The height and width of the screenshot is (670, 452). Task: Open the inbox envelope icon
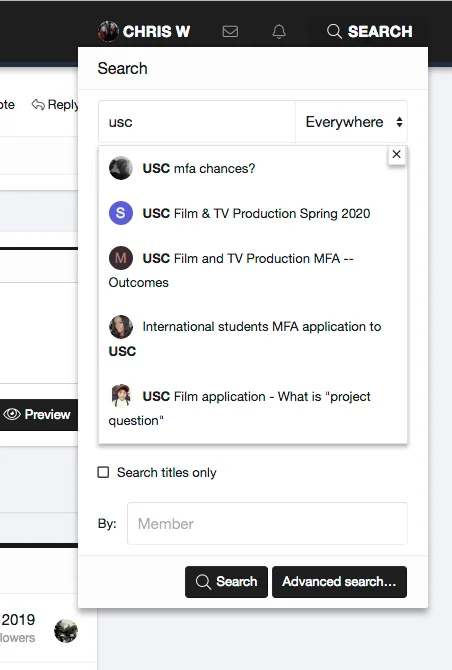click(x=230, y=31)
